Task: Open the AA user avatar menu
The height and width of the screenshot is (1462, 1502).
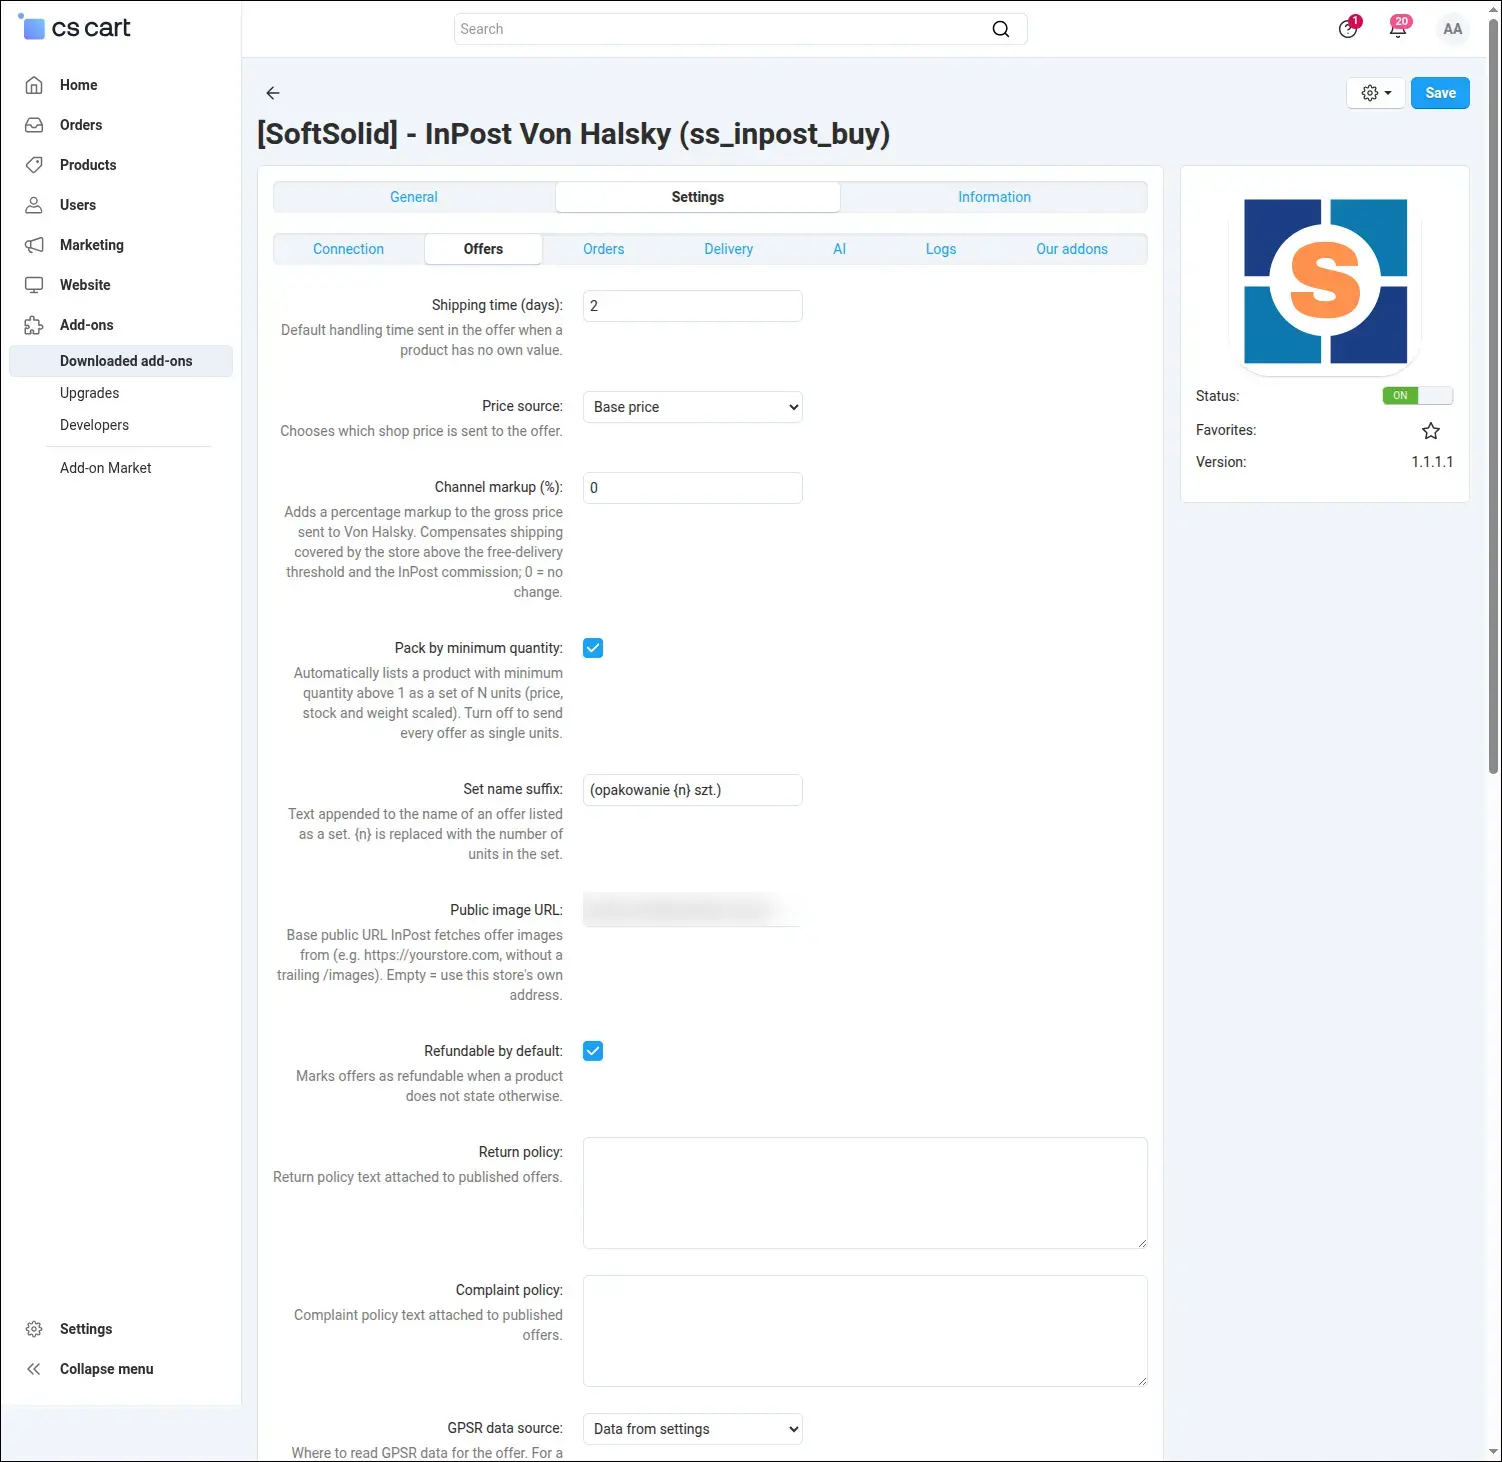Action: tap(1453, 29)
